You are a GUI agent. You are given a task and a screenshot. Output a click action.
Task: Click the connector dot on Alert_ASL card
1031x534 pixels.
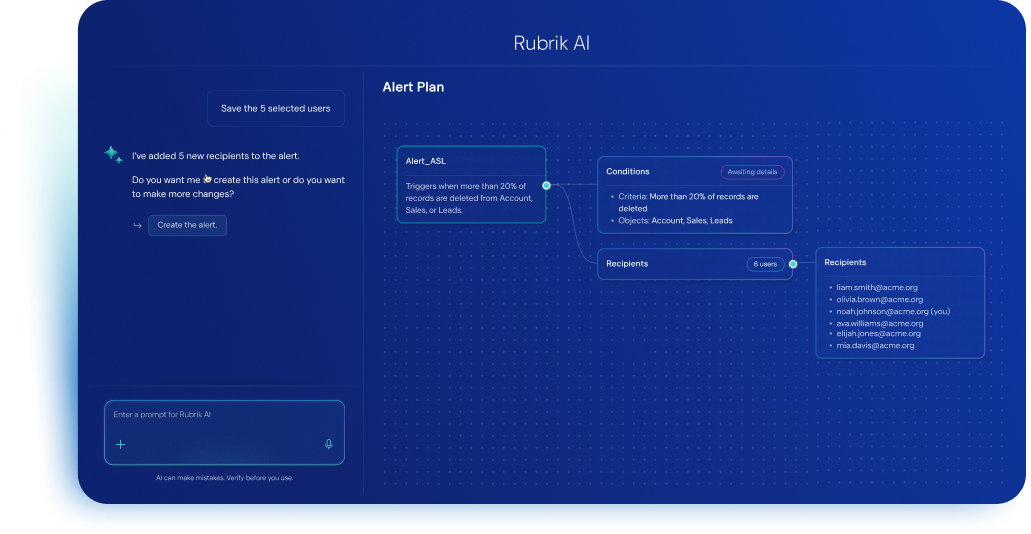pos(546,185)
